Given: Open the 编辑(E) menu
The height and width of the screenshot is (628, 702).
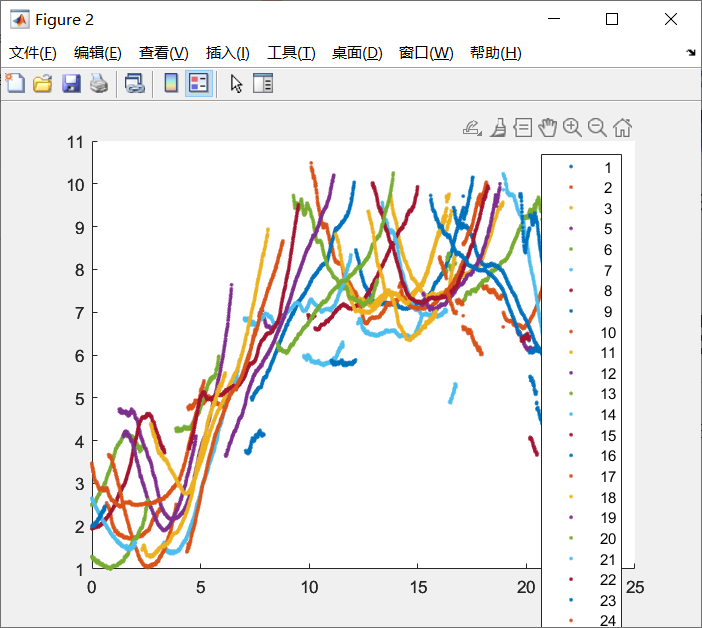Looking at the screenshot, I should [98, 53].
